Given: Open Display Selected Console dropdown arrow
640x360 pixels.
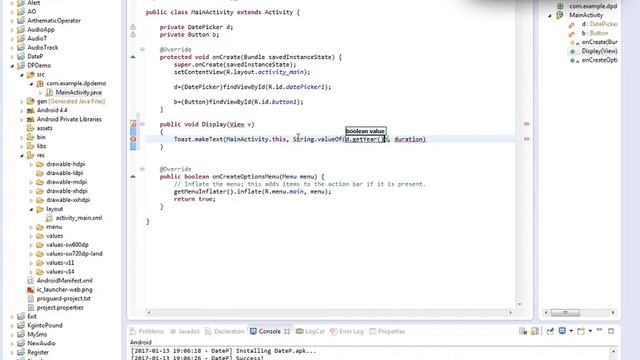Looking at the screenshot, I should click(x=571, y=331).
